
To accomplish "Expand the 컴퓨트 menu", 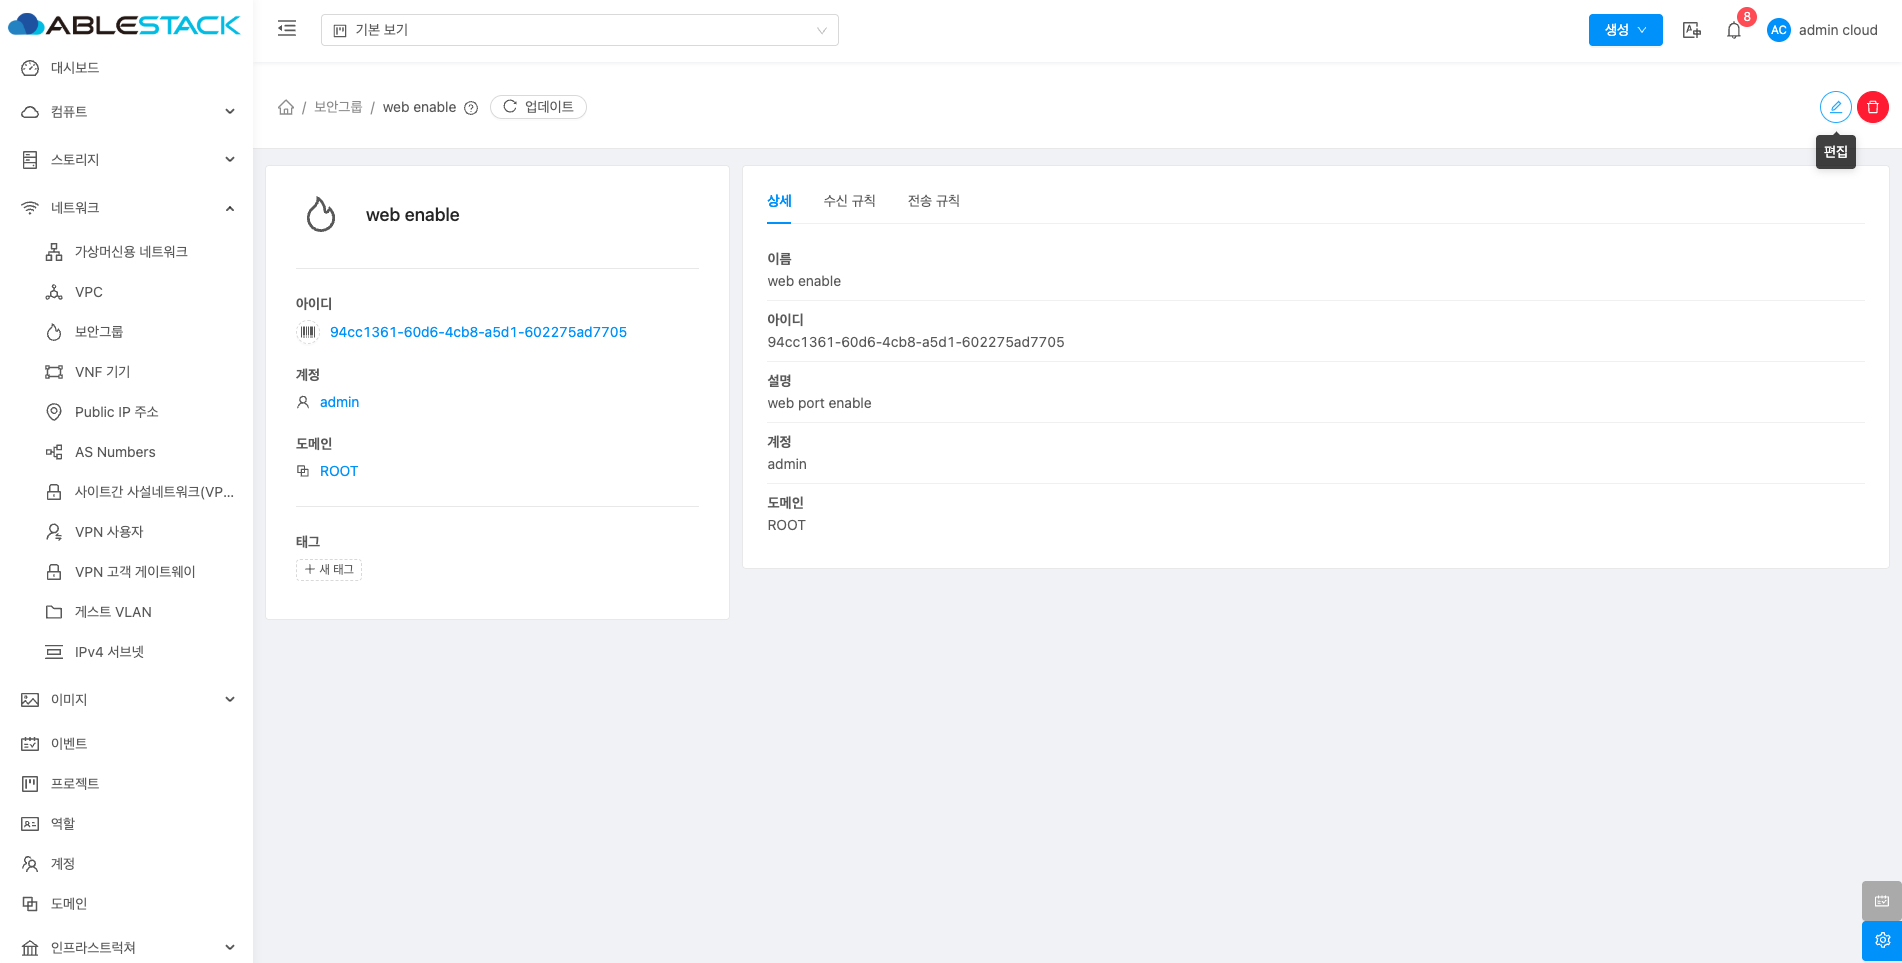I will [x=127, y=112].
